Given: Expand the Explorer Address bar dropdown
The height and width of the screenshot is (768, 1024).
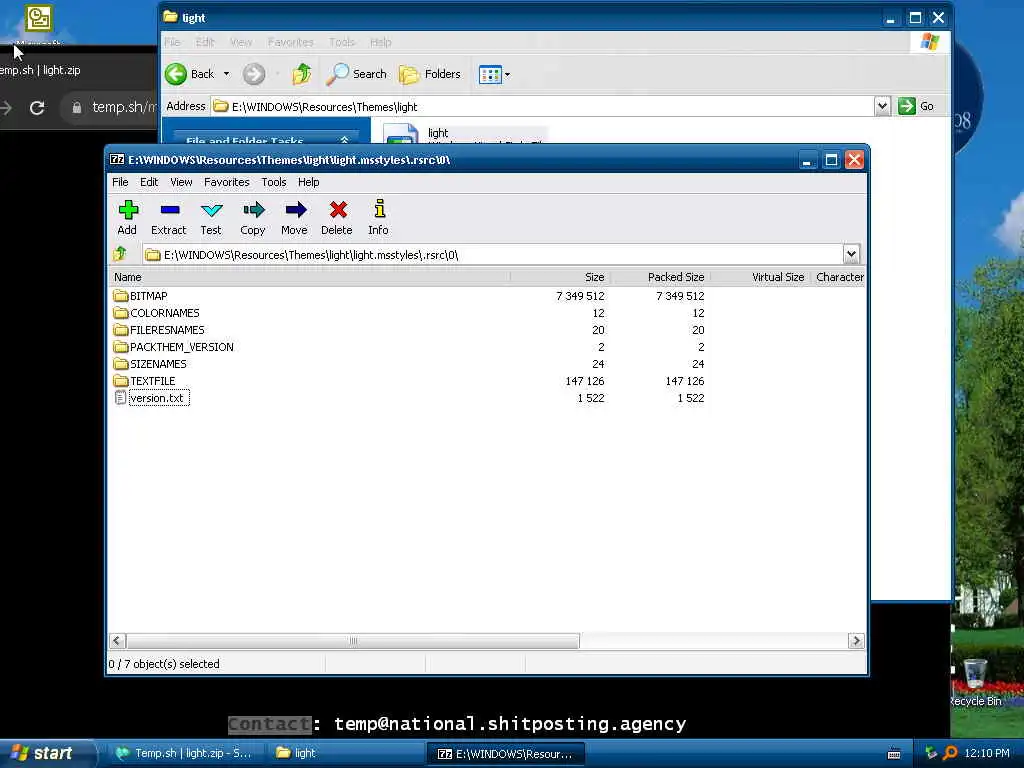Looking at the screenshot, I should point(882,106).
